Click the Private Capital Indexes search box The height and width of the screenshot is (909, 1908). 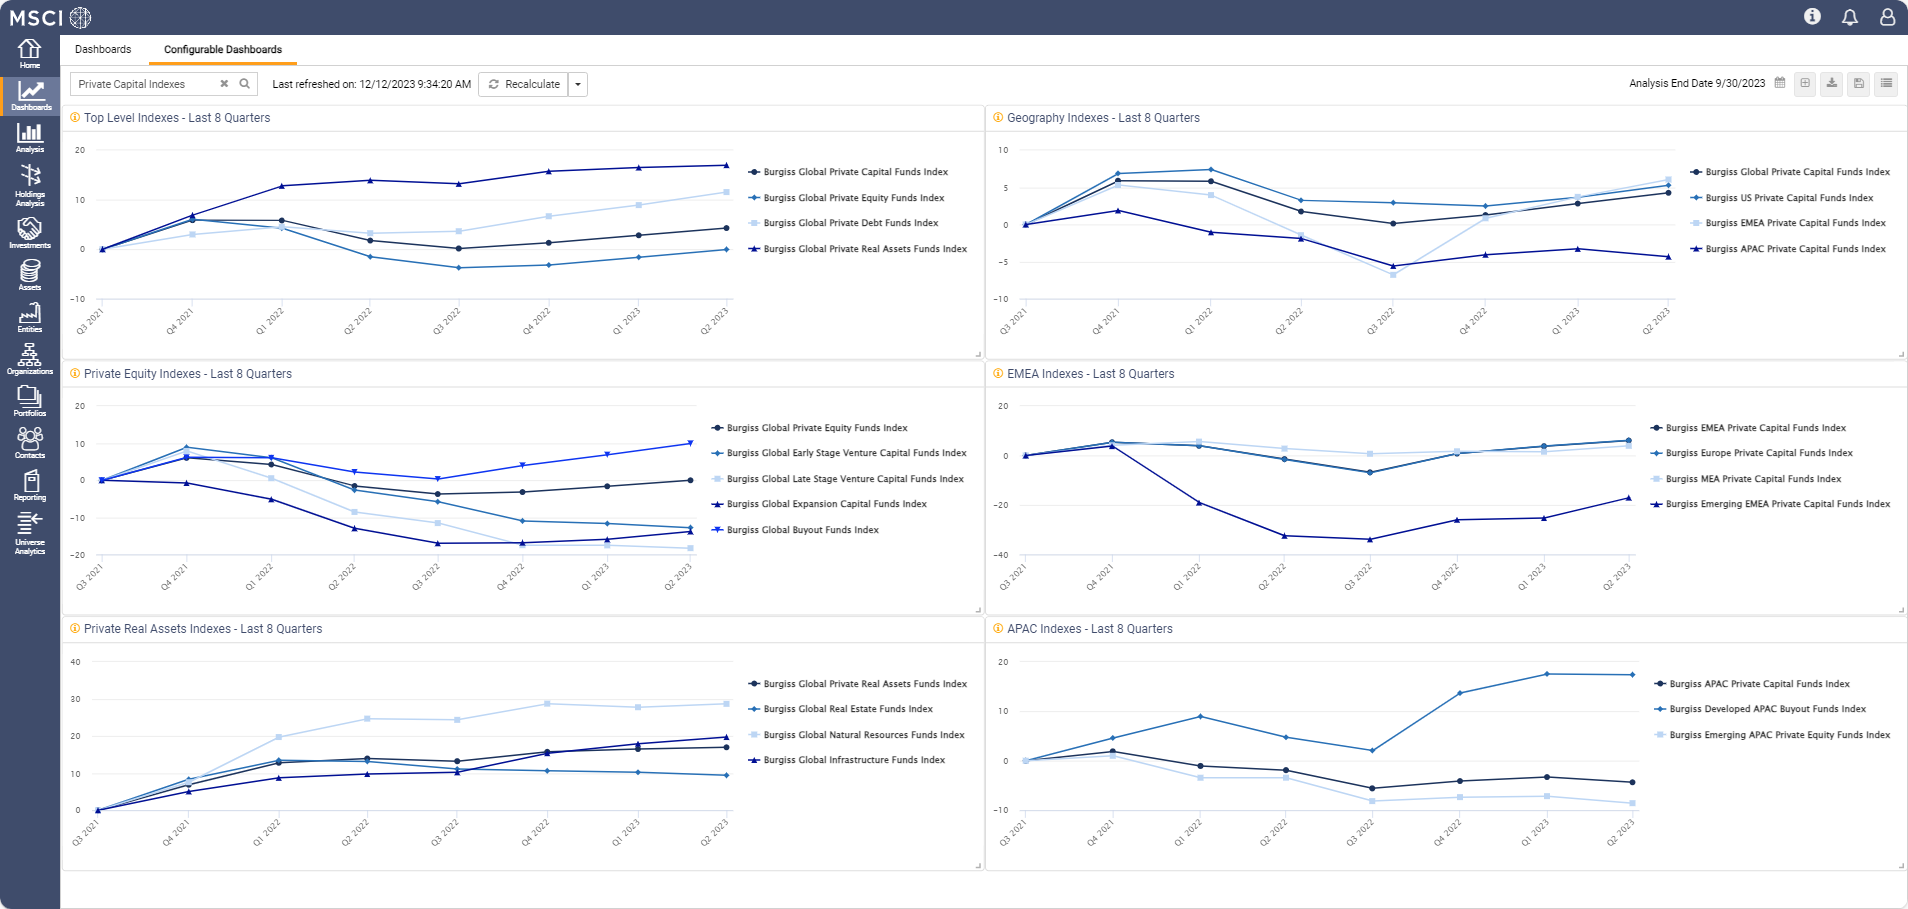coord(145,85)
